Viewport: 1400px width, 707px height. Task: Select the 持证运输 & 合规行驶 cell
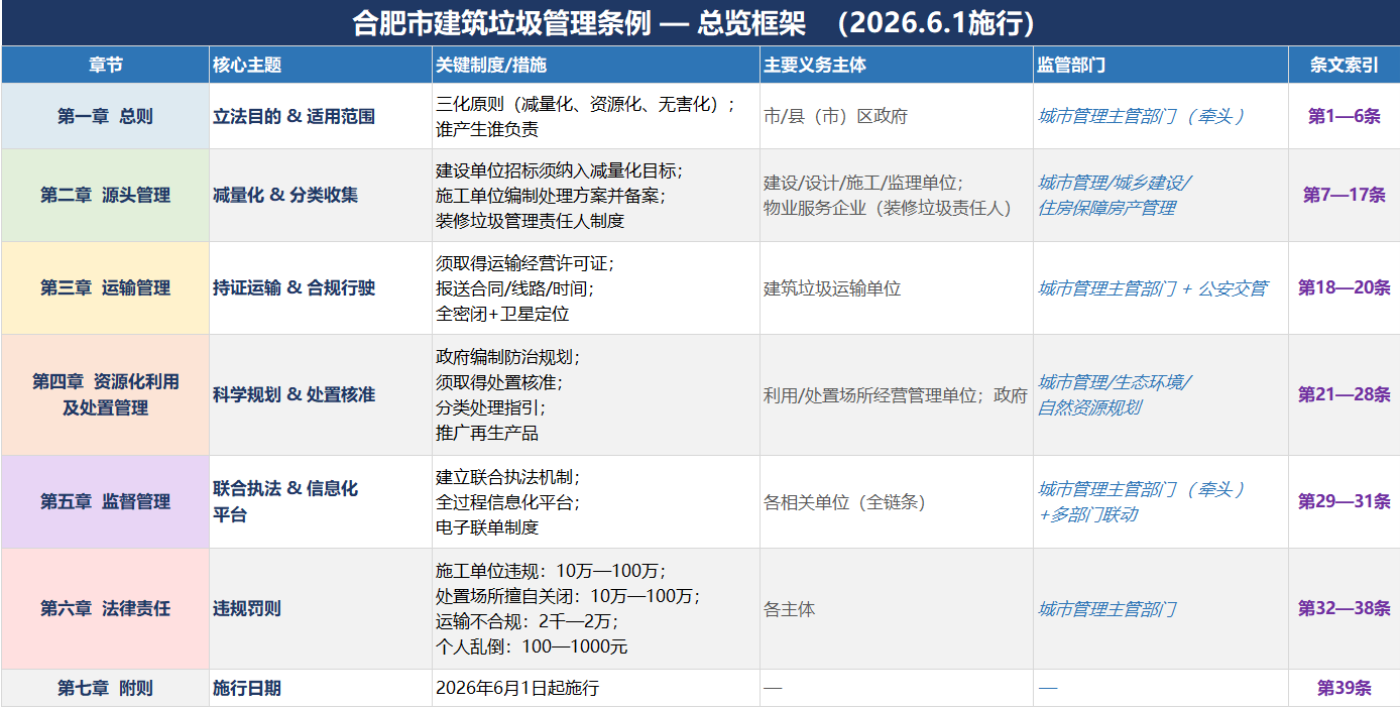point(294,288)
